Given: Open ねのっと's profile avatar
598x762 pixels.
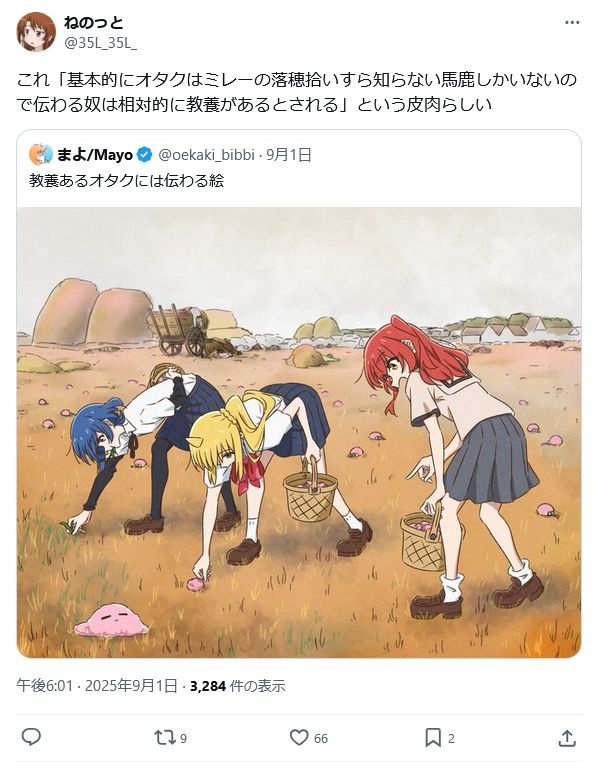Looking at the screenshot, I should coord(36,32).
